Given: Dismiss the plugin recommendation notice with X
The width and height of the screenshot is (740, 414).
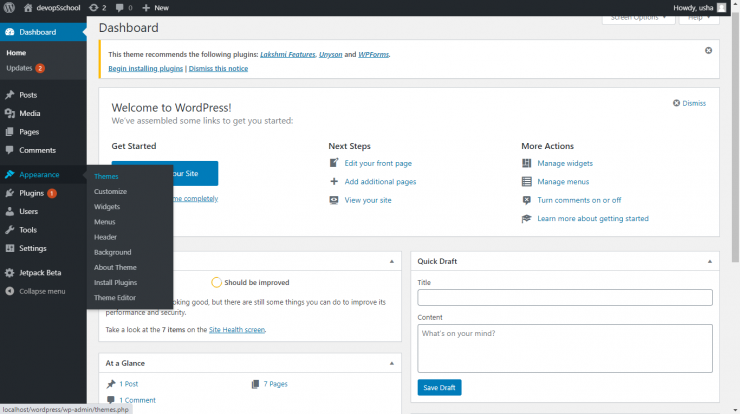Looking at the screenshot, I should click(x=708, y=51).
